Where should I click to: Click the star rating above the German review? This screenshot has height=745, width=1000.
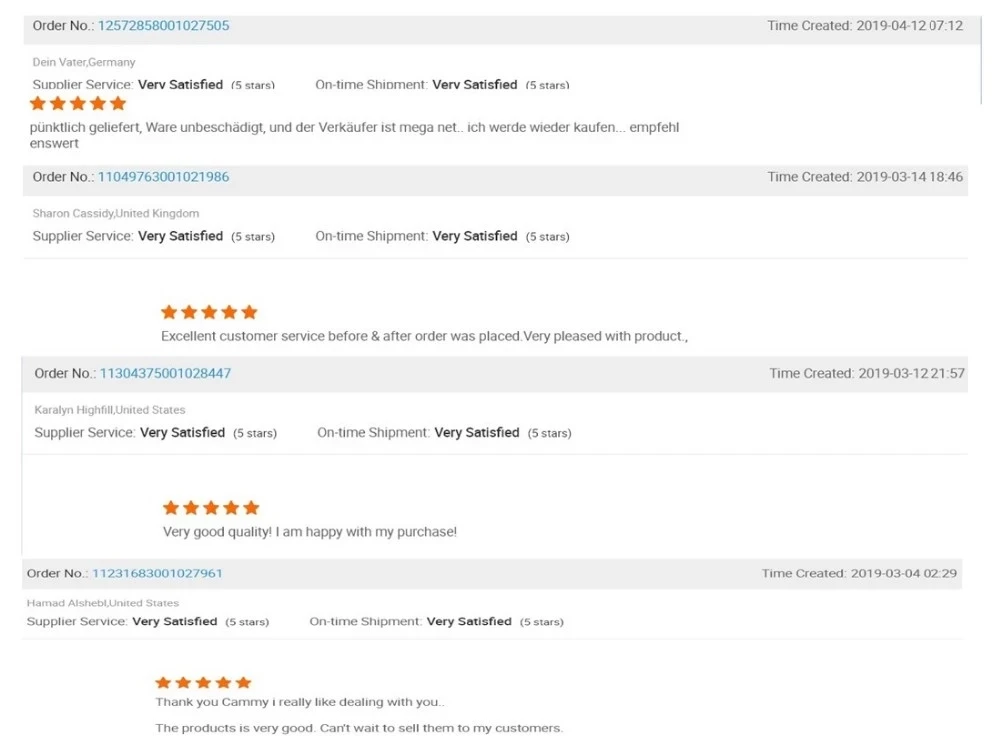pyautogui.click(x=78, y=104)
